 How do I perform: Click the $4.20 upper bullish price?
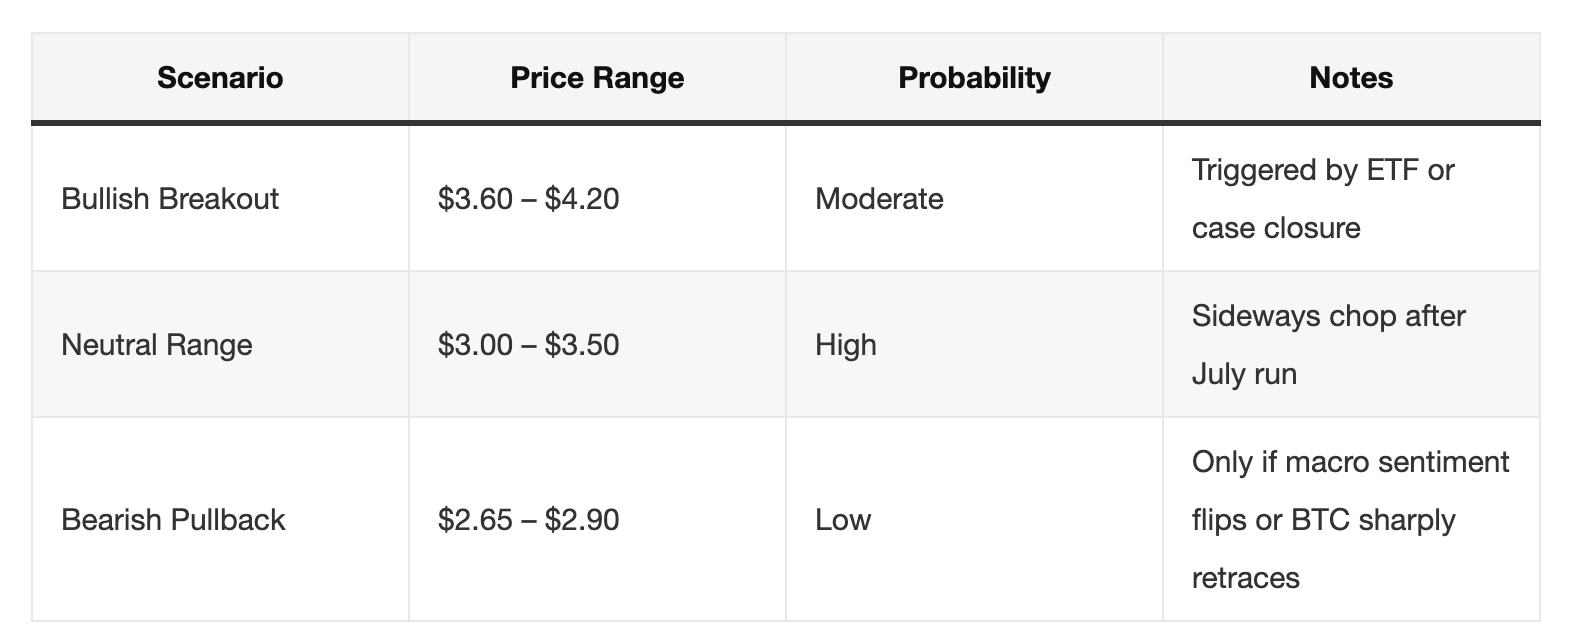pyautogui.click(x=582, y=199)
